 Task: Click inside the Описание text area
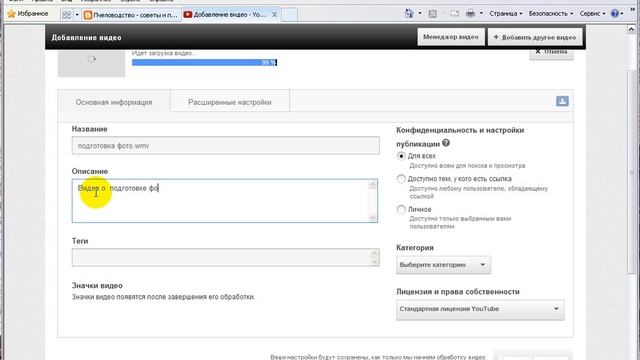pos(224,201)
